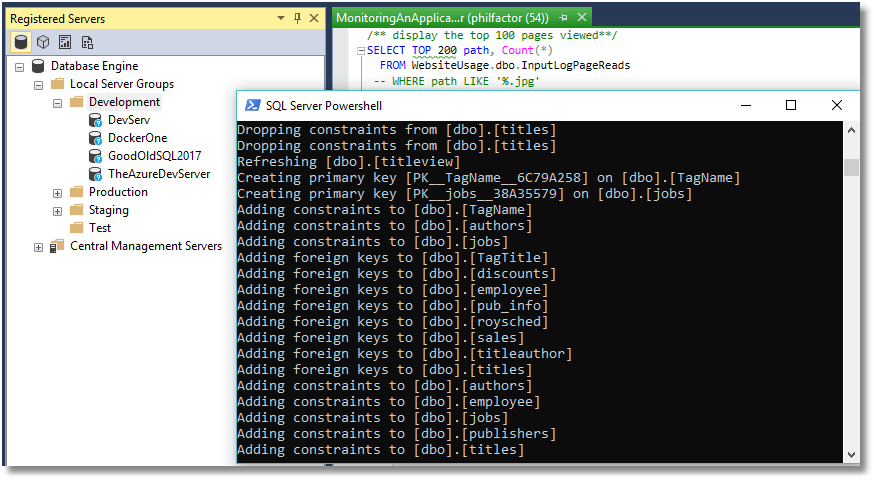Click the DockerOne server icon
The width and height of the screenshot is (874, 480).
click(95, 138)
